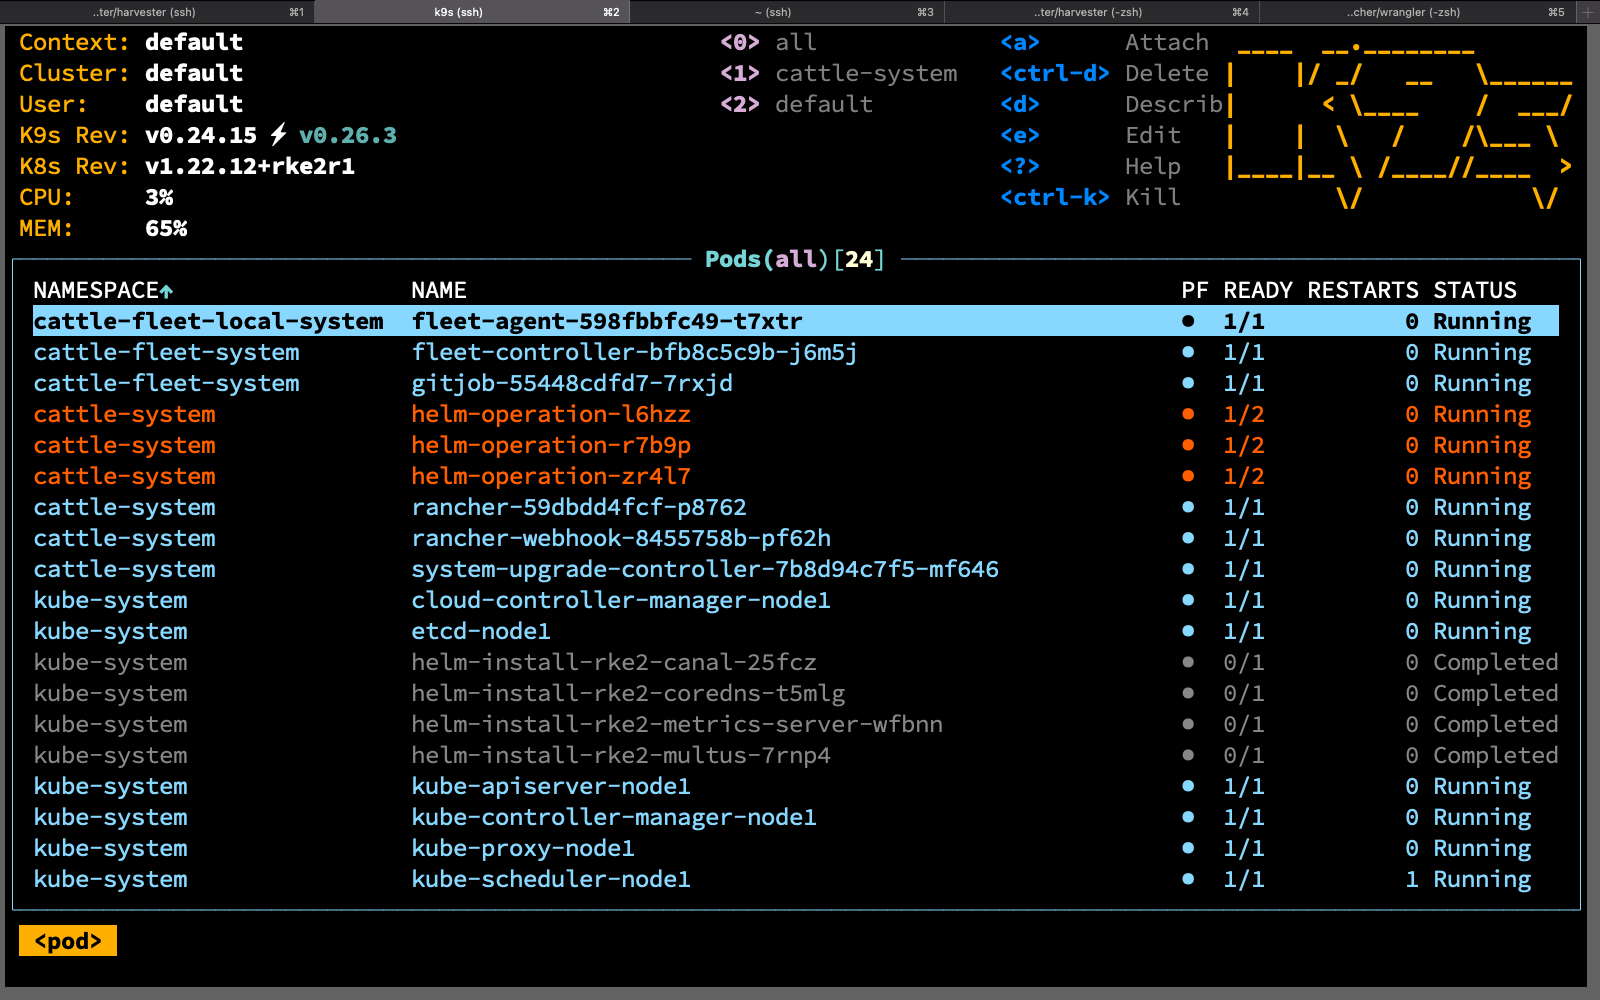Click the MEM value 65%
1600x1000 pixels.
[166, 228]
